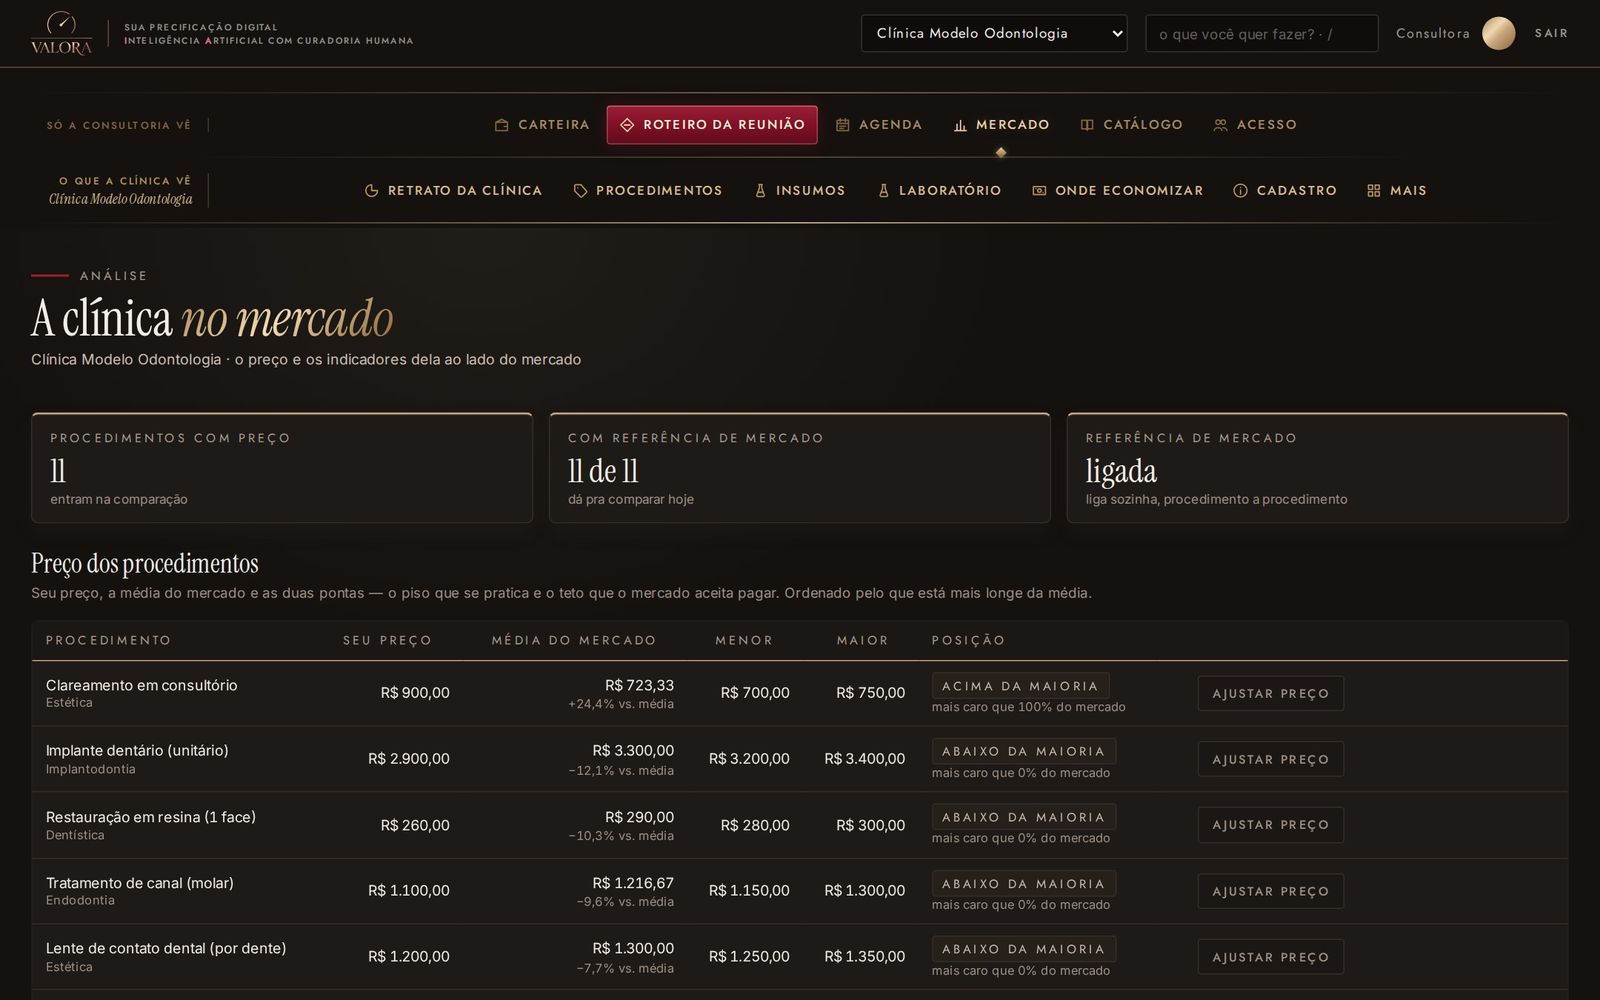Click the Catálogo book icon
Viewport: 1600px width, 1000px height.
point(1087,125)
